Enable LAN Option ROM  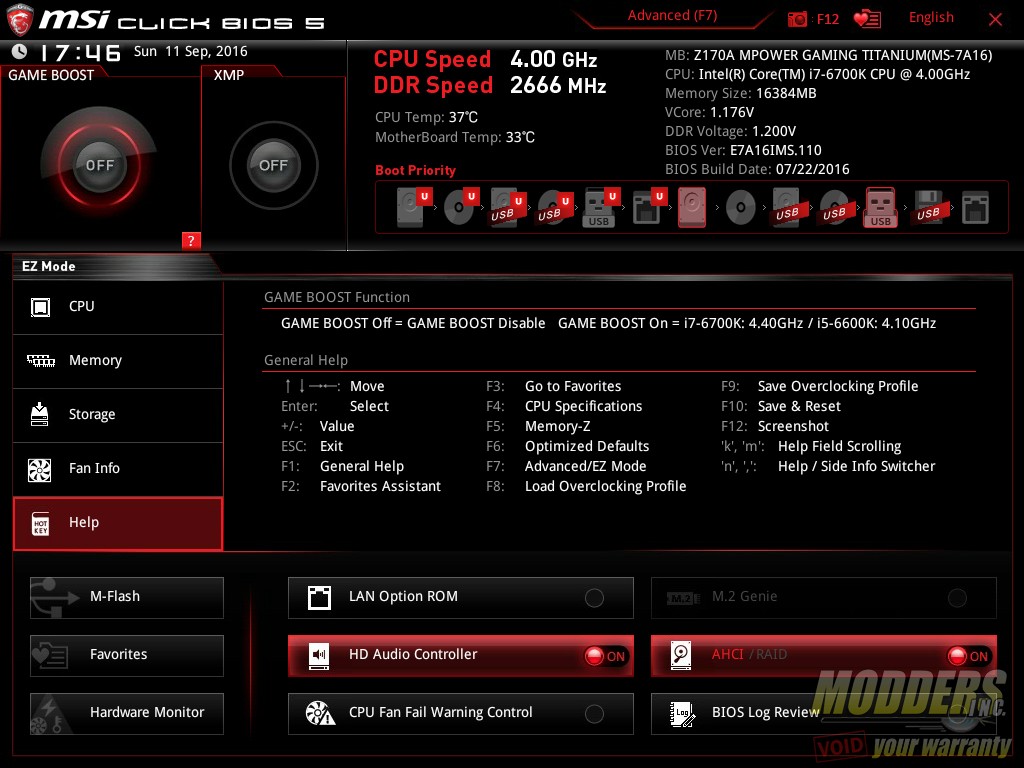[x=460, y=597]
